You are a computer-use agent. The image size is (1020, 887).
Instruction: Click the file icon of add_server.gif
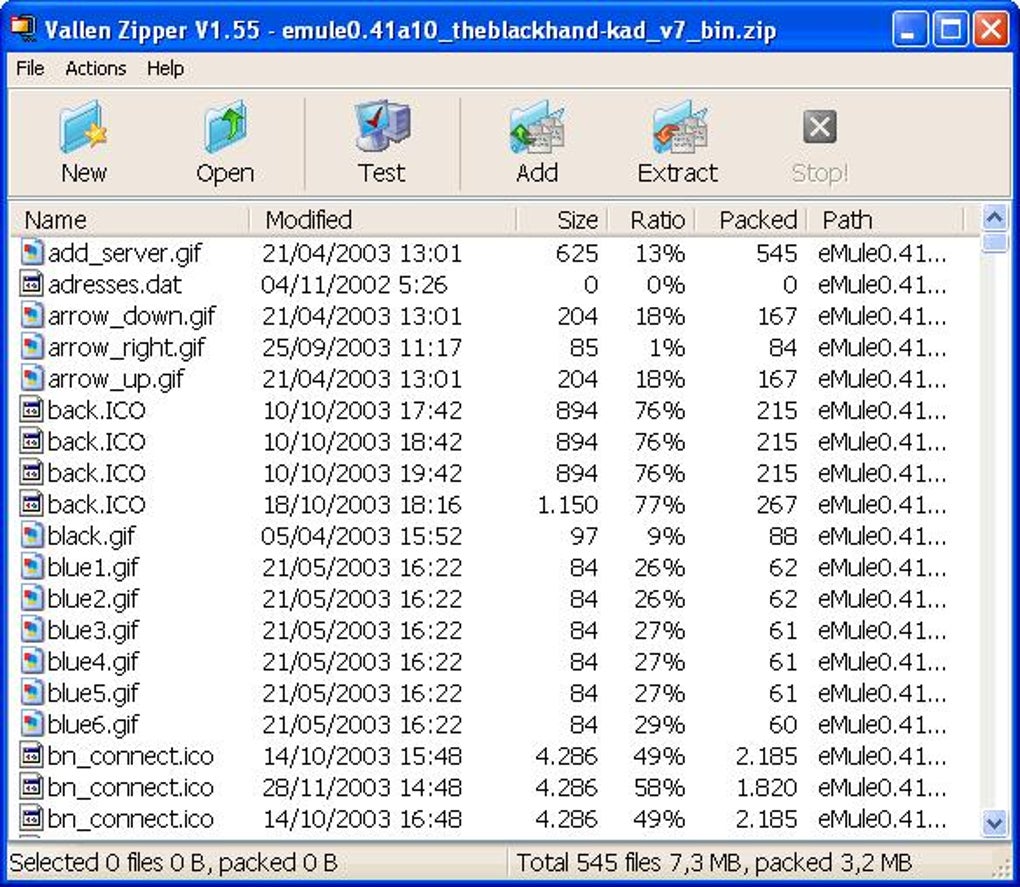pos(32,252)
